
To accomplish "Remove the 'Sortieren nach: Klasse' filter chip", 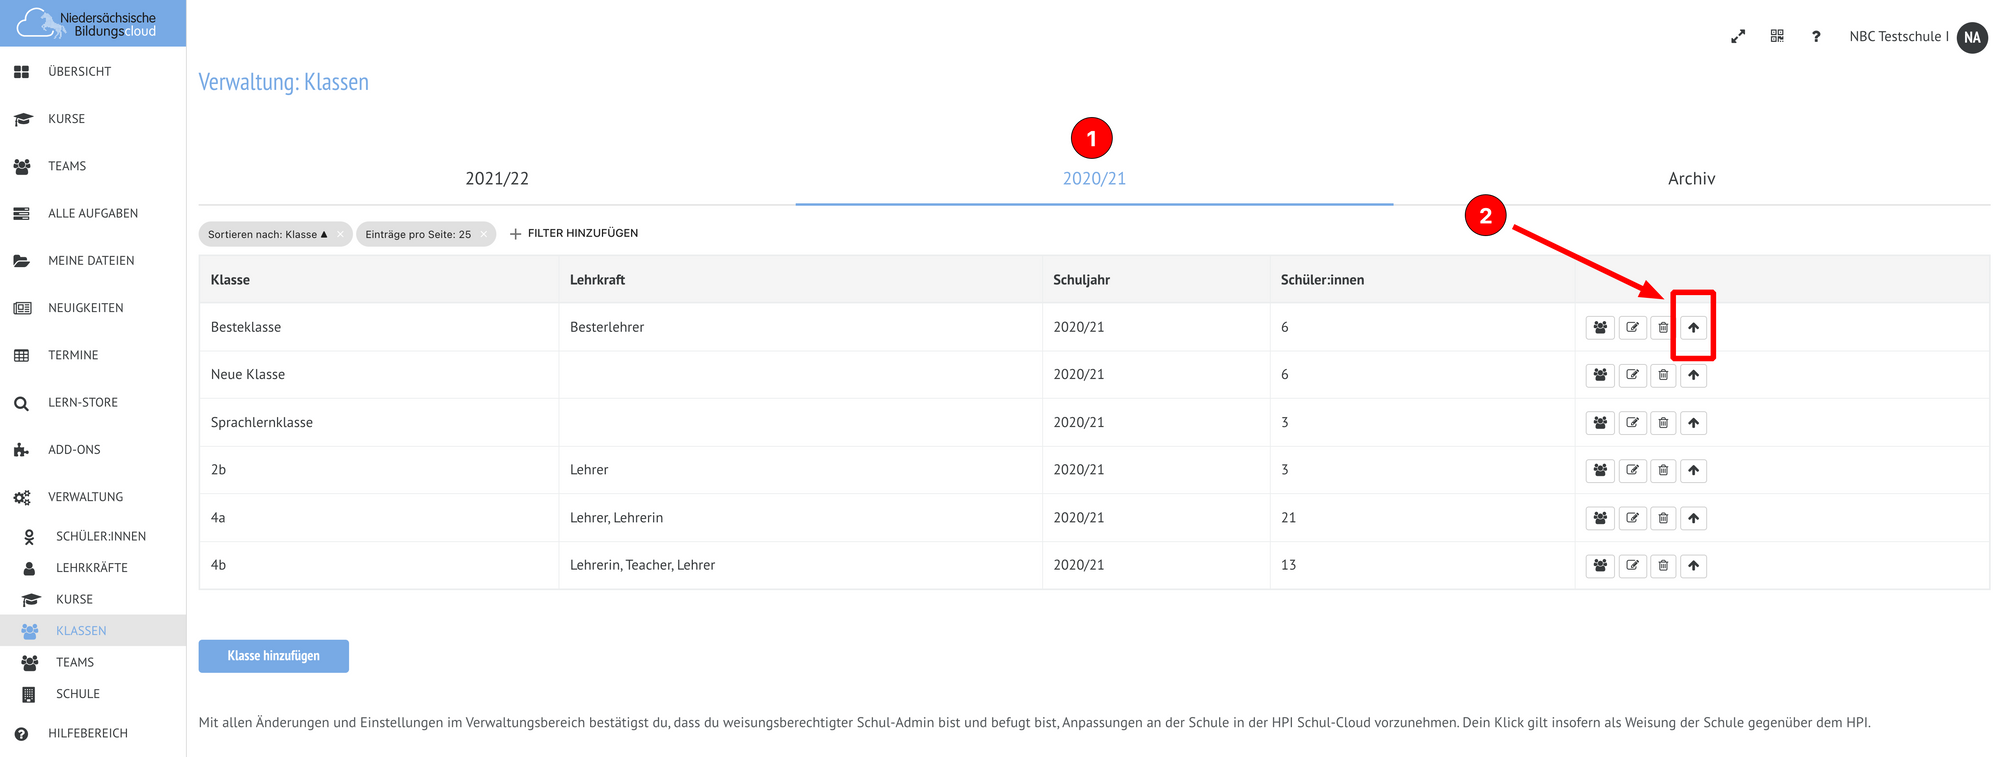I will pyautogui.click(x=340, y=234).
